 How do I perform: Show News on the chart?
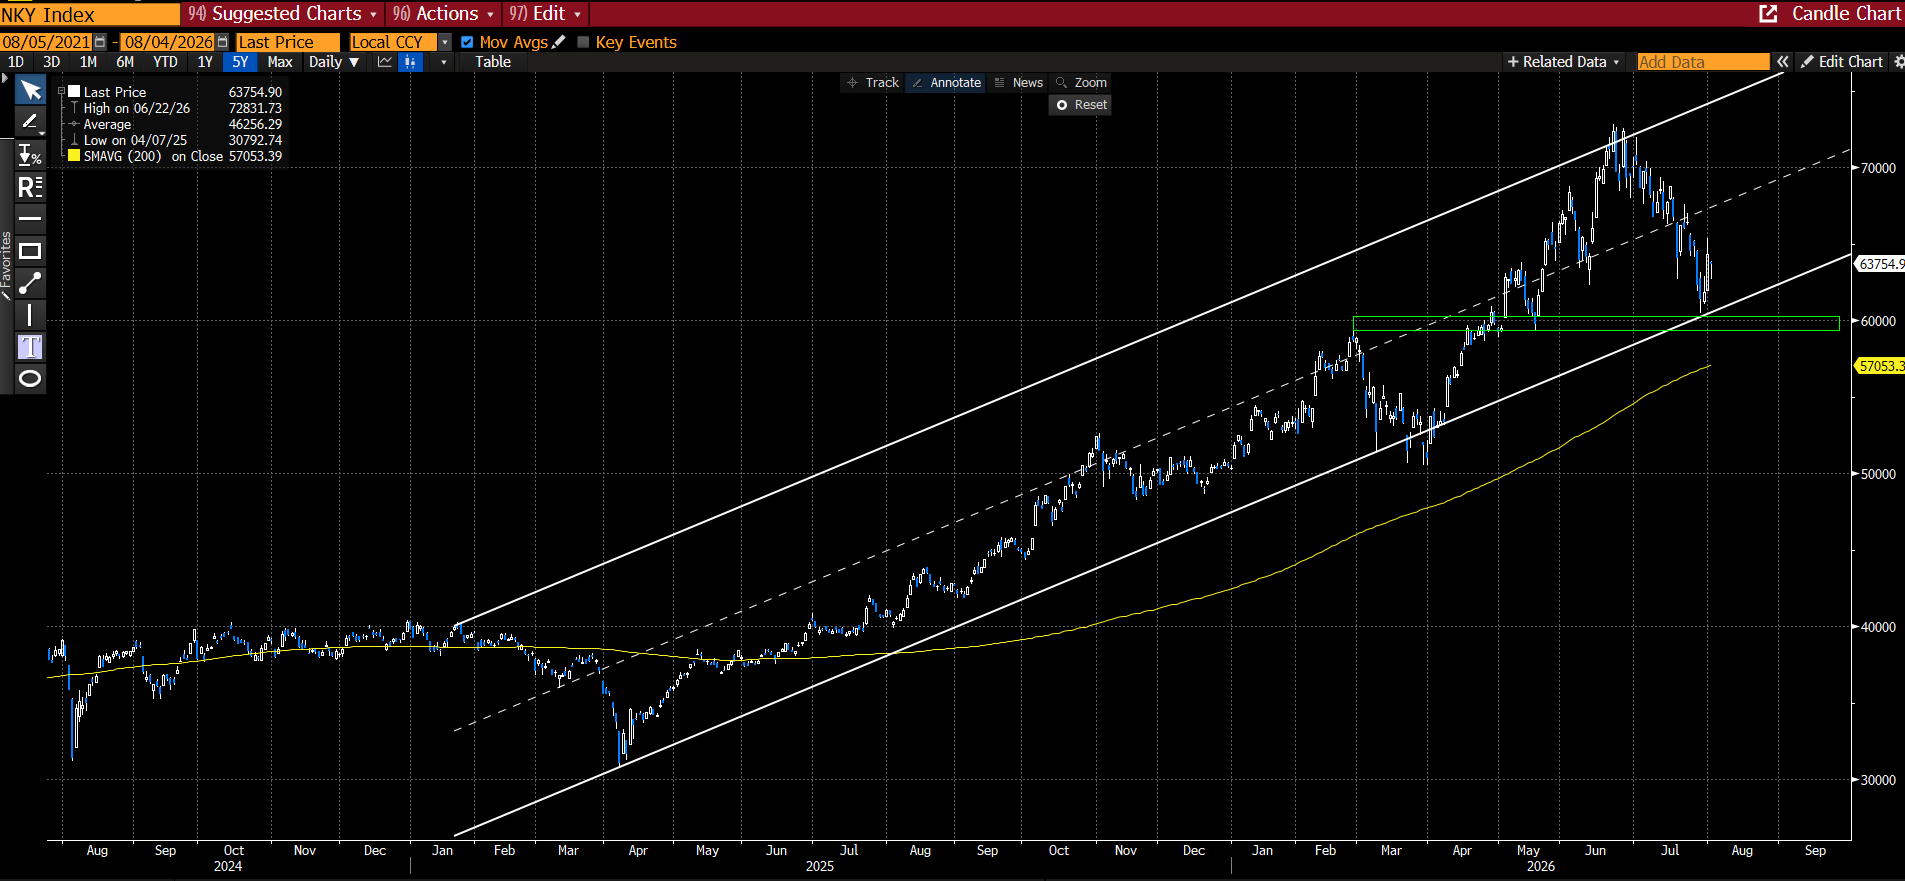pos(1018,83)
